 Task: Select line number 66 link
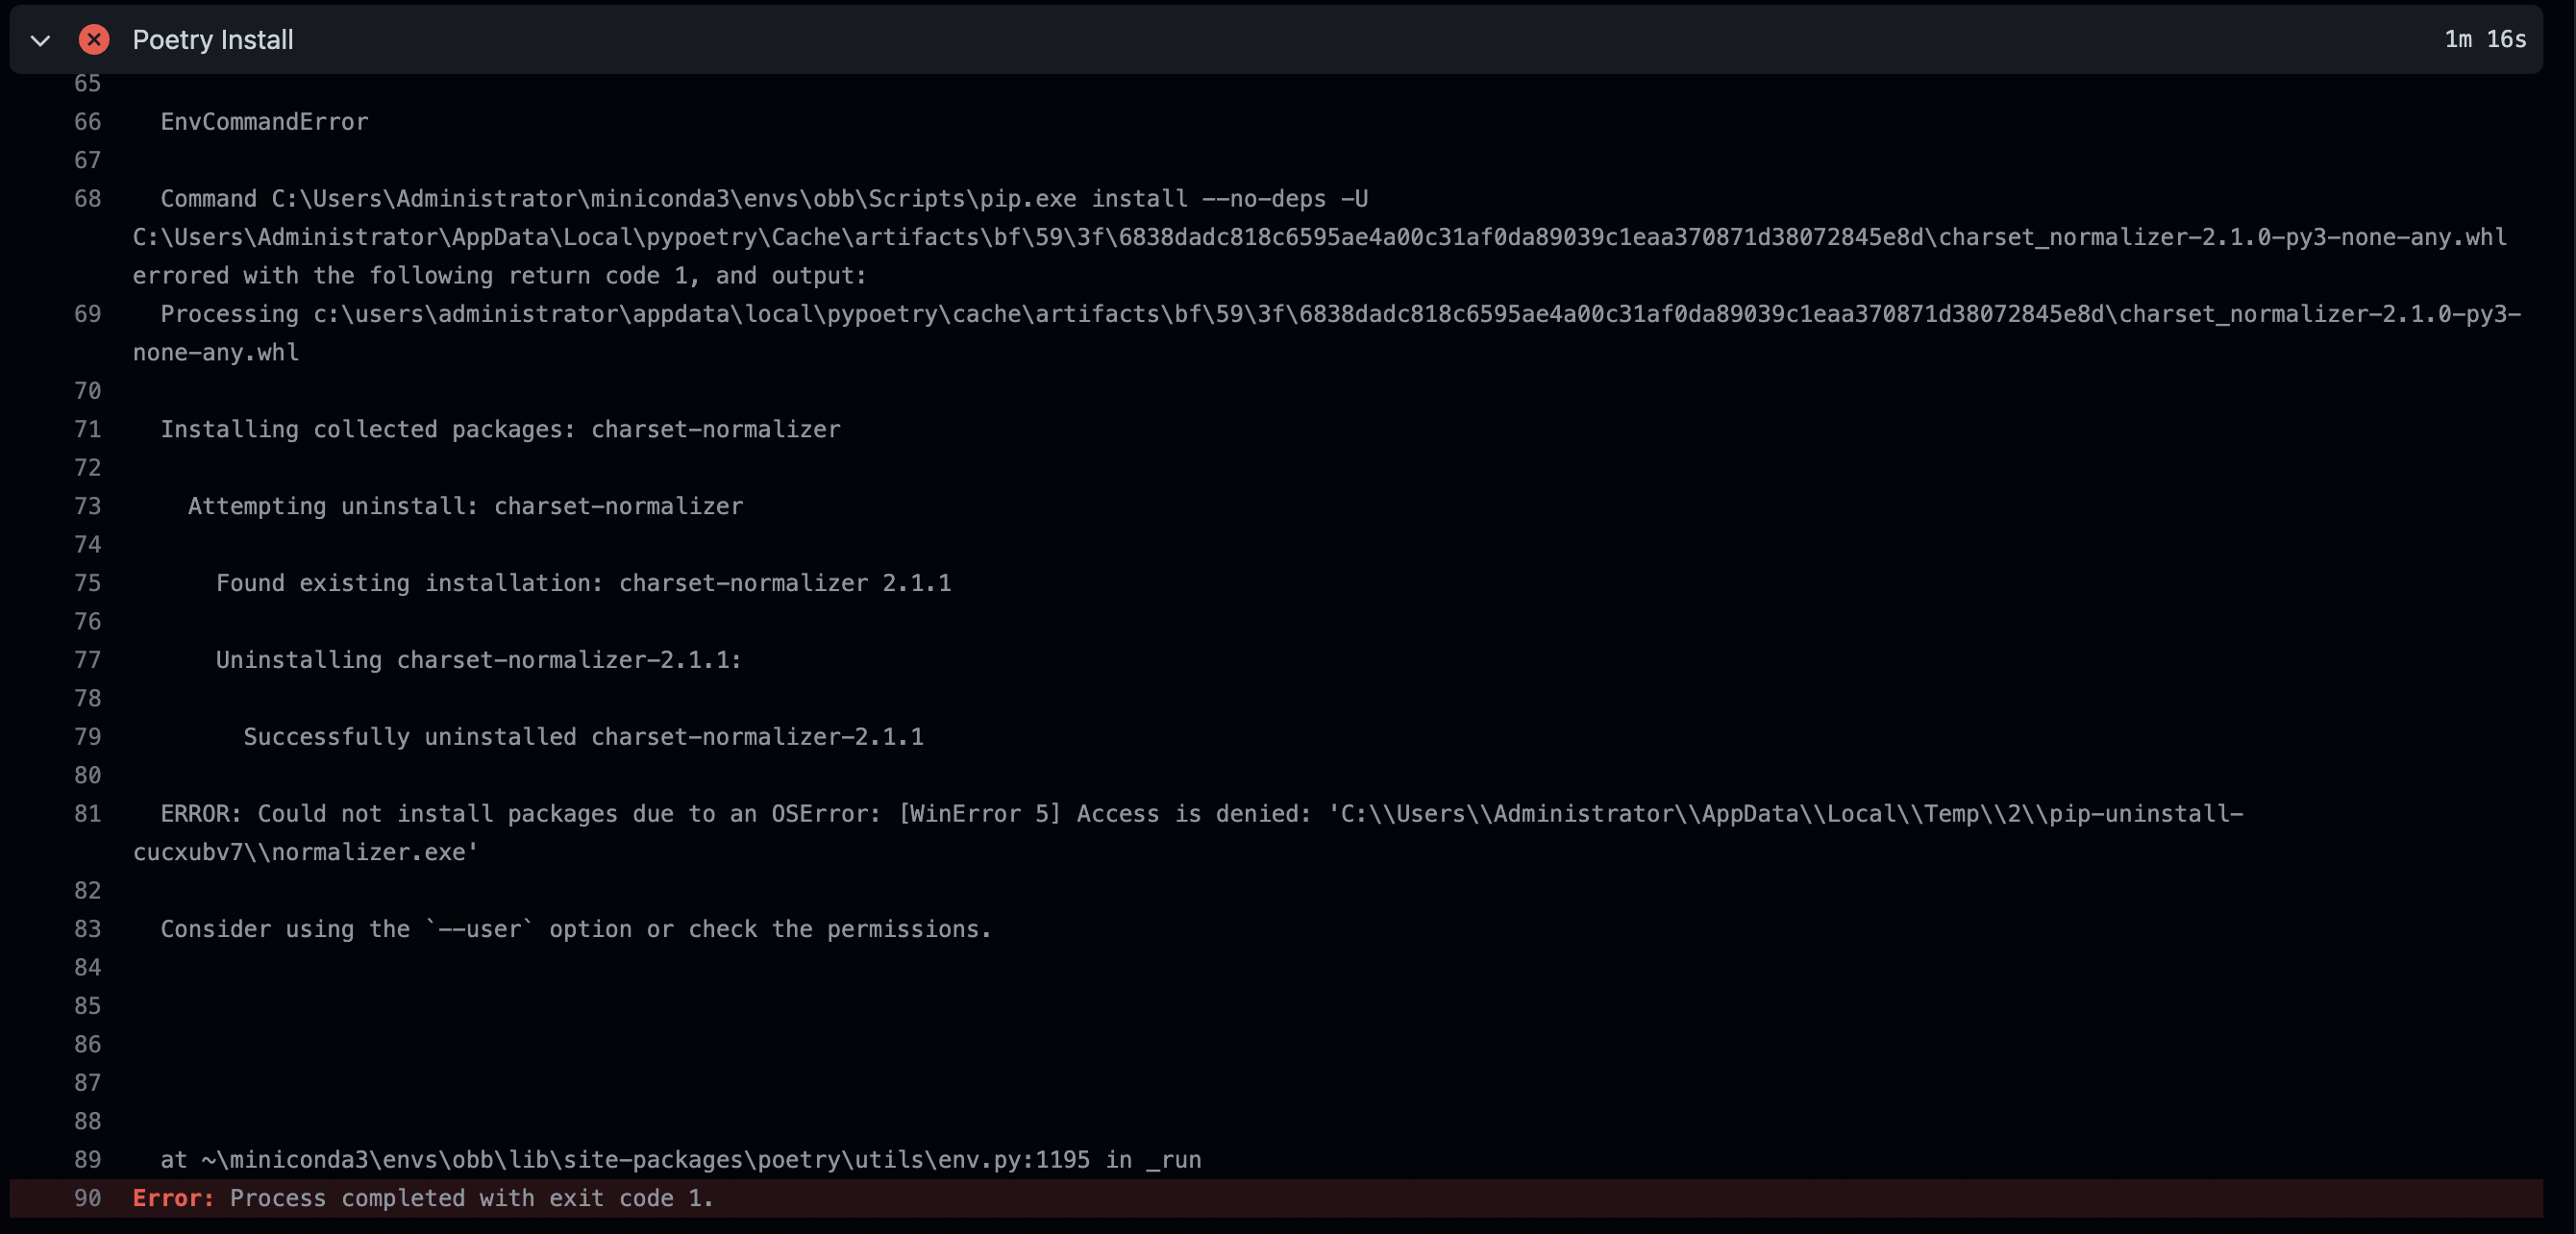[87, 122]
